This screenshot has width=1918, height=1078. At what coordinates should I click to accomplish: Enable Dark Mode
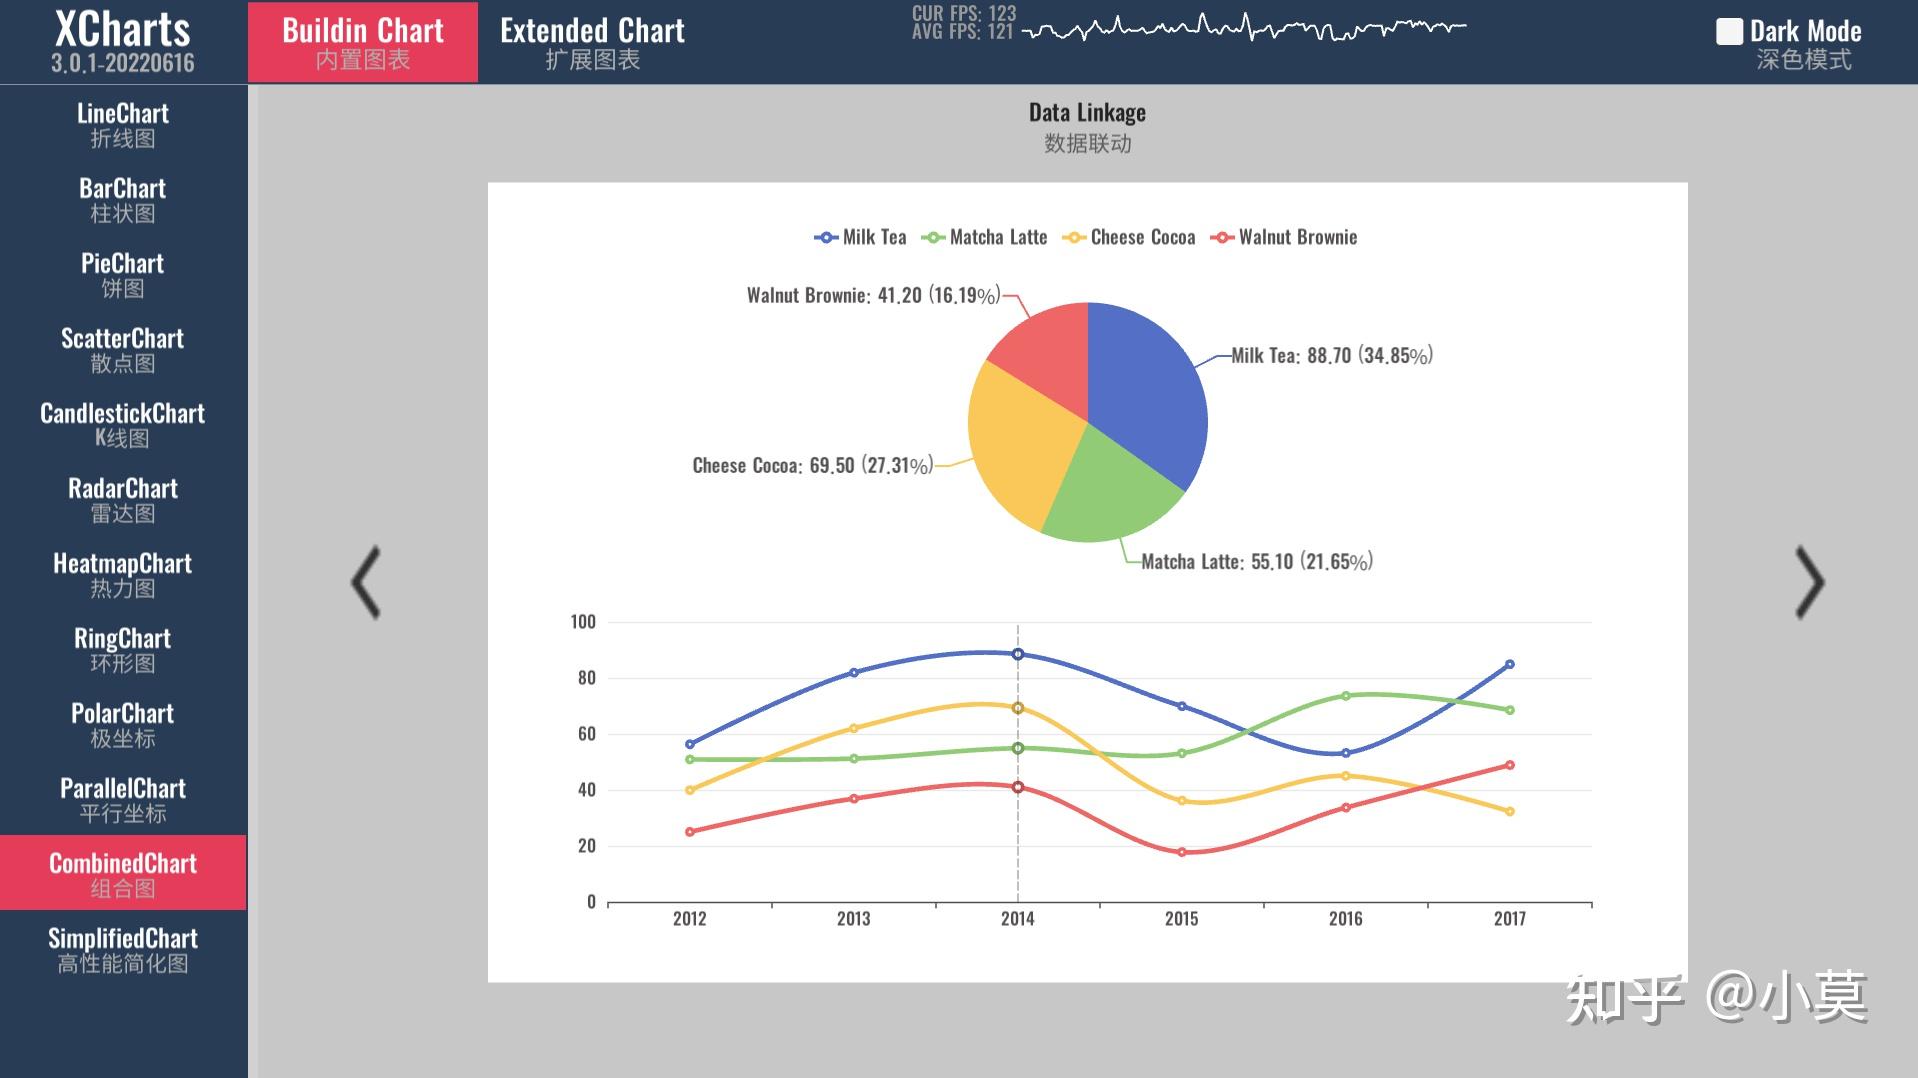click(x=1729, y=33)
